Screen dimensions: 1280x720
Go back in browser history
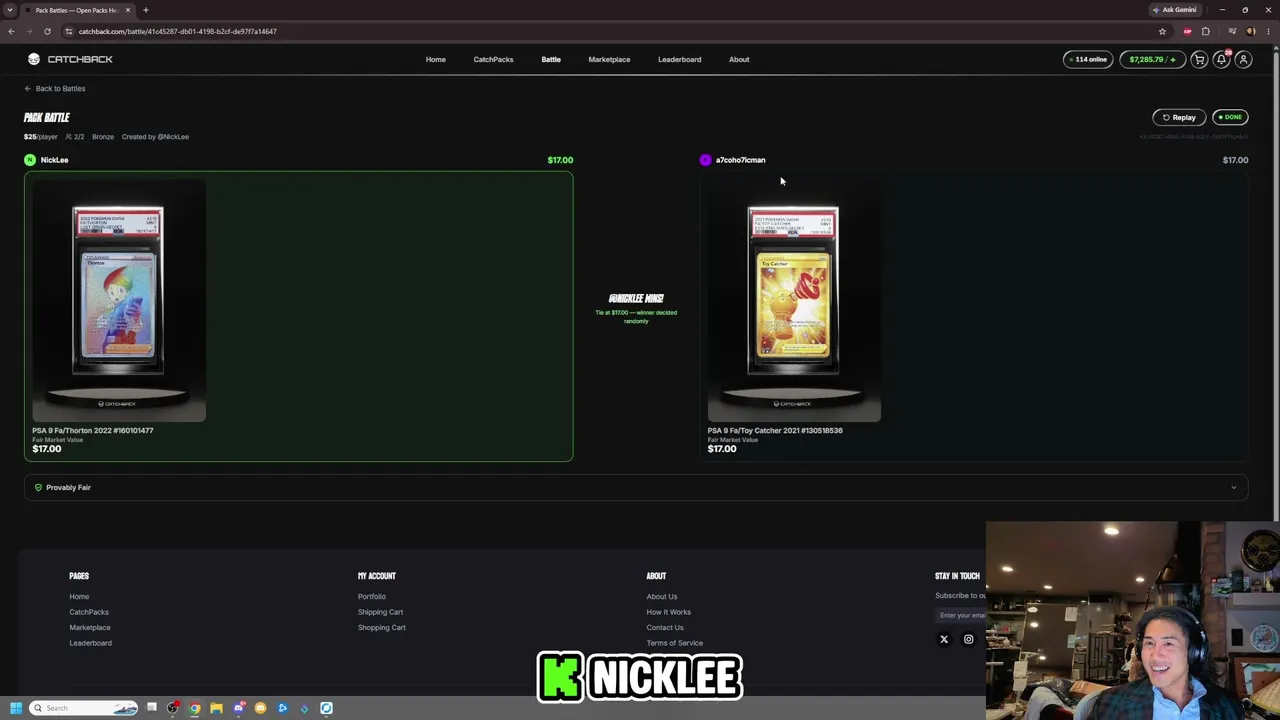[11, 31]
